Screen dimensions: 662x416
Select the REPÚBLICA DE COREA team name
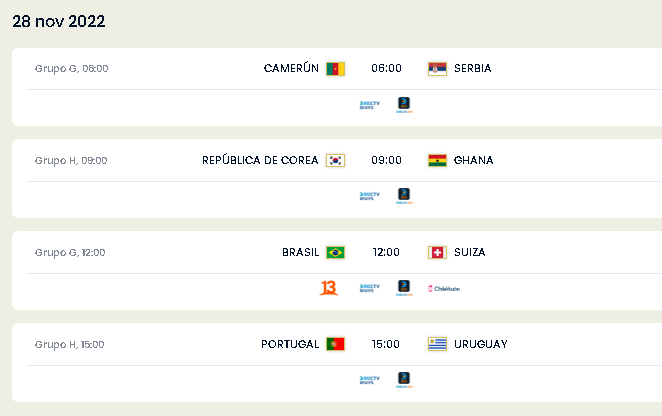[260, 160]
